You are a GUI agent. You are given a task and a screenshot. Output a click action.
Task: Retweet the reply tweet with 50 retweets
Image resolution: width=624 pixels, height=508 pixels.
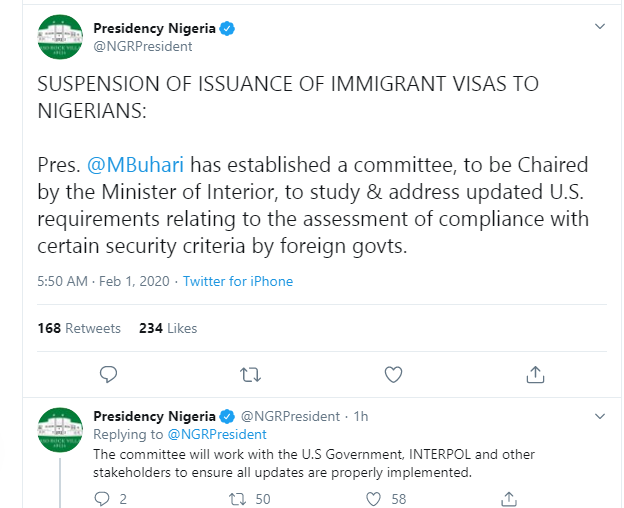click(238, 499)
